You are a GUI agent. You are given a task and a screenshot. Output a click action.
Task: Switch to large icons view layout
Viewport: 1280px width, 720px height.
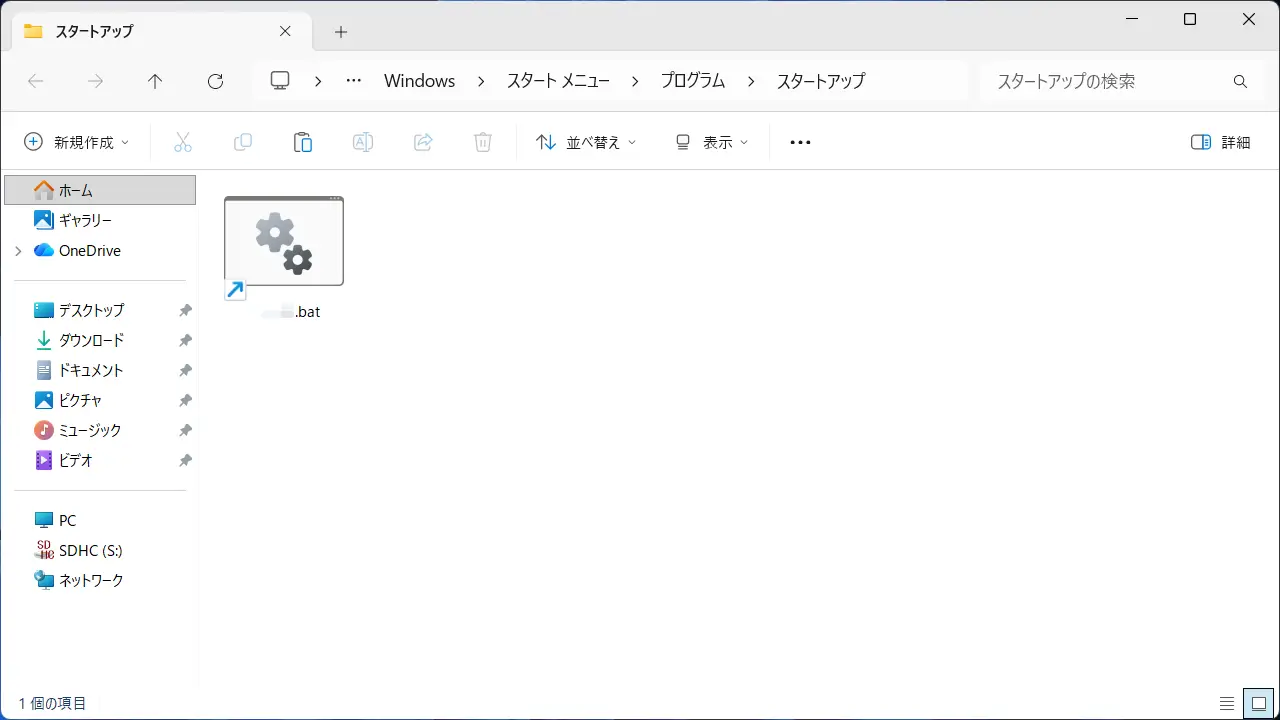[x=1259, y=703]
